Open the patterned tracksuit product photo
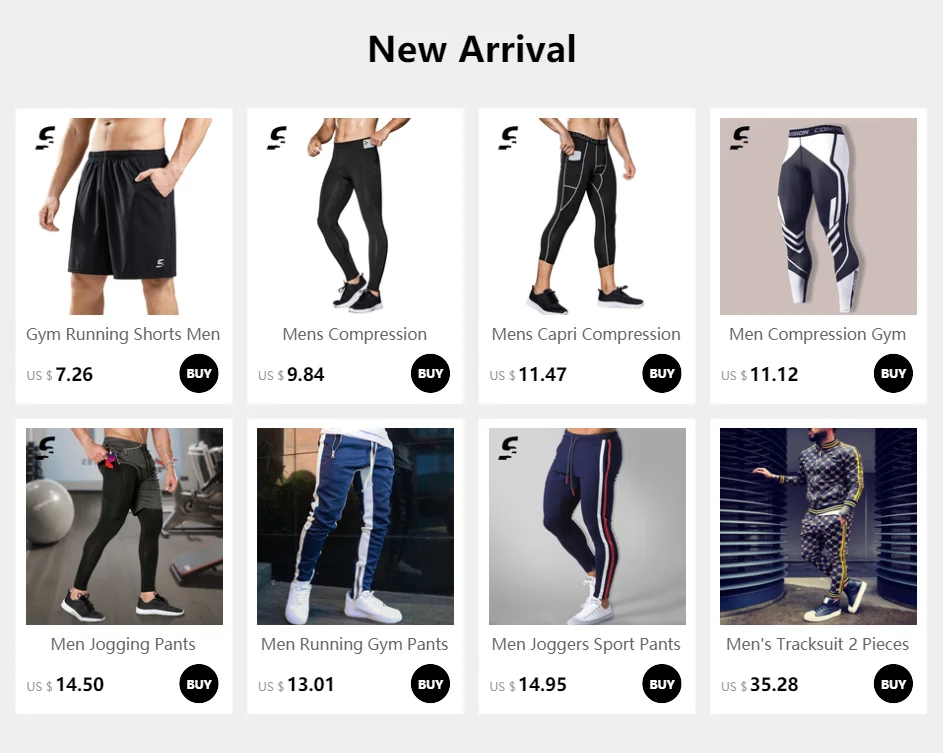943x753 pixels. [819, 526]
